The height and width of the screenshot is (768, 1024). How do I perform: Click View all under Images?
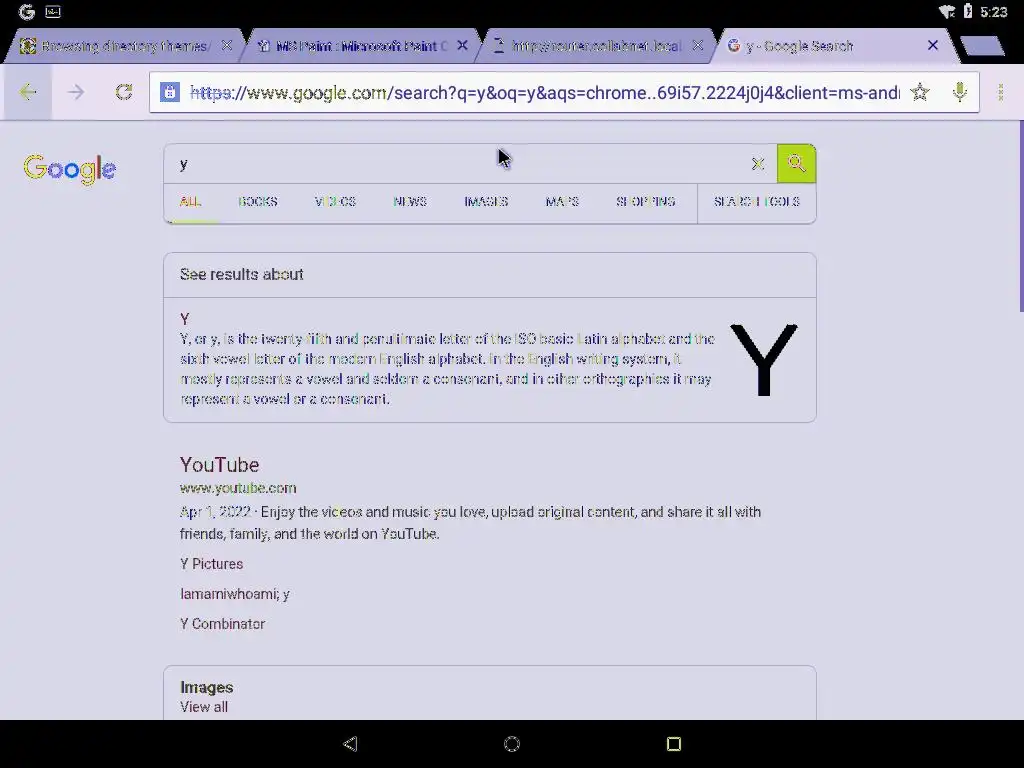tap(204, 707)
